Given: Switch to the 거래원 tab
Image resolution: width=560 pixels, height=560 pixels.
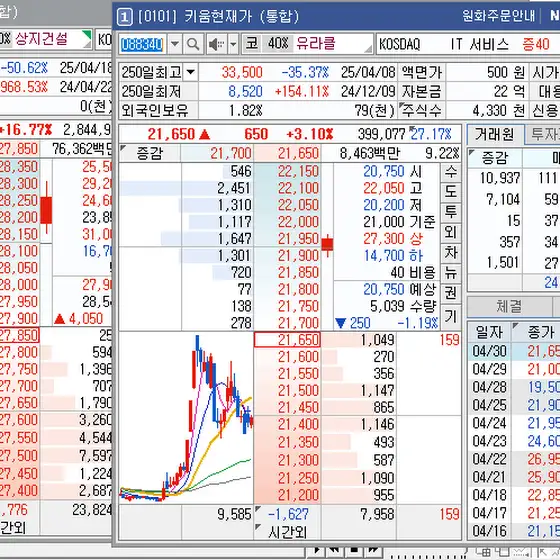Looking at the screenshot, I should [x=495, y=134].
